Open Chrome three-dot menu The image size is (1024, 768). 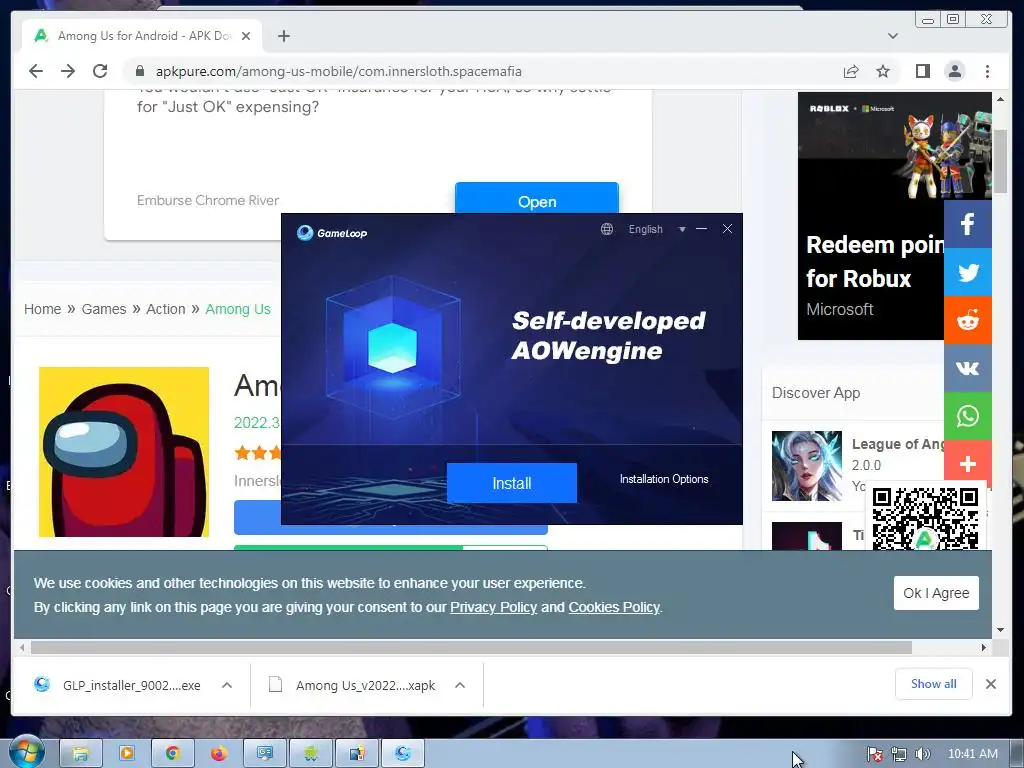tap(987, 71)
